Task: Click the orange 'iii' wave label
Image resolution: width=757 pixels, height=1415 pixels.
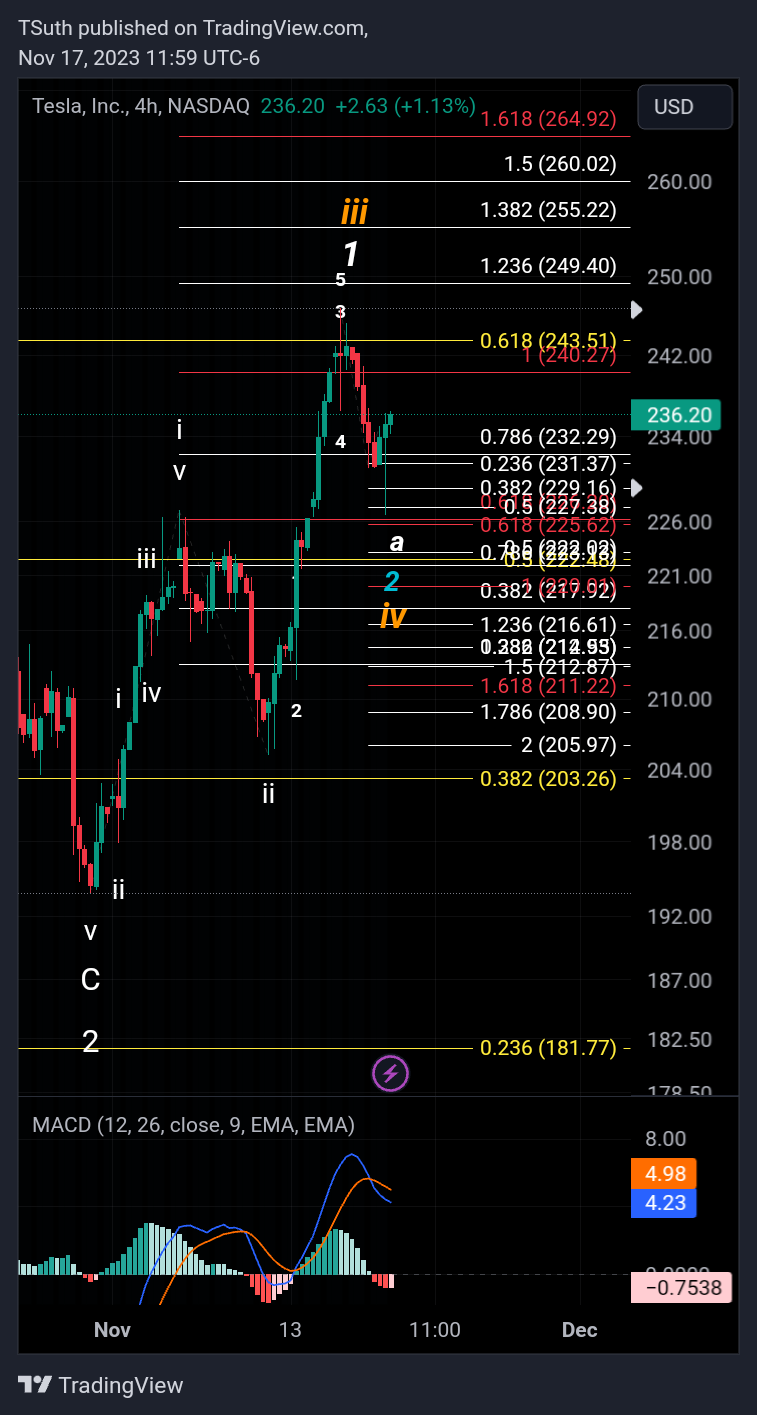Action: (354, 212)
